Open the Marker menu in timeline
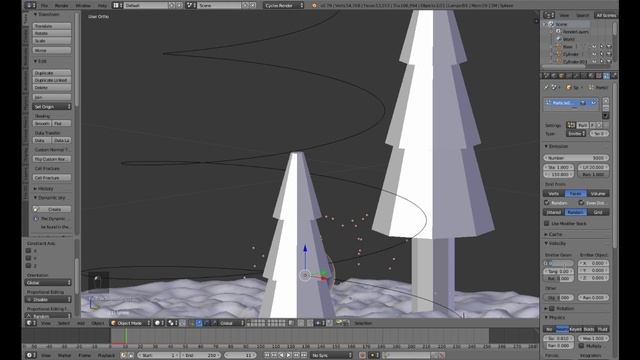This screenshot has width=640, height=360. (x=64, y=355)
